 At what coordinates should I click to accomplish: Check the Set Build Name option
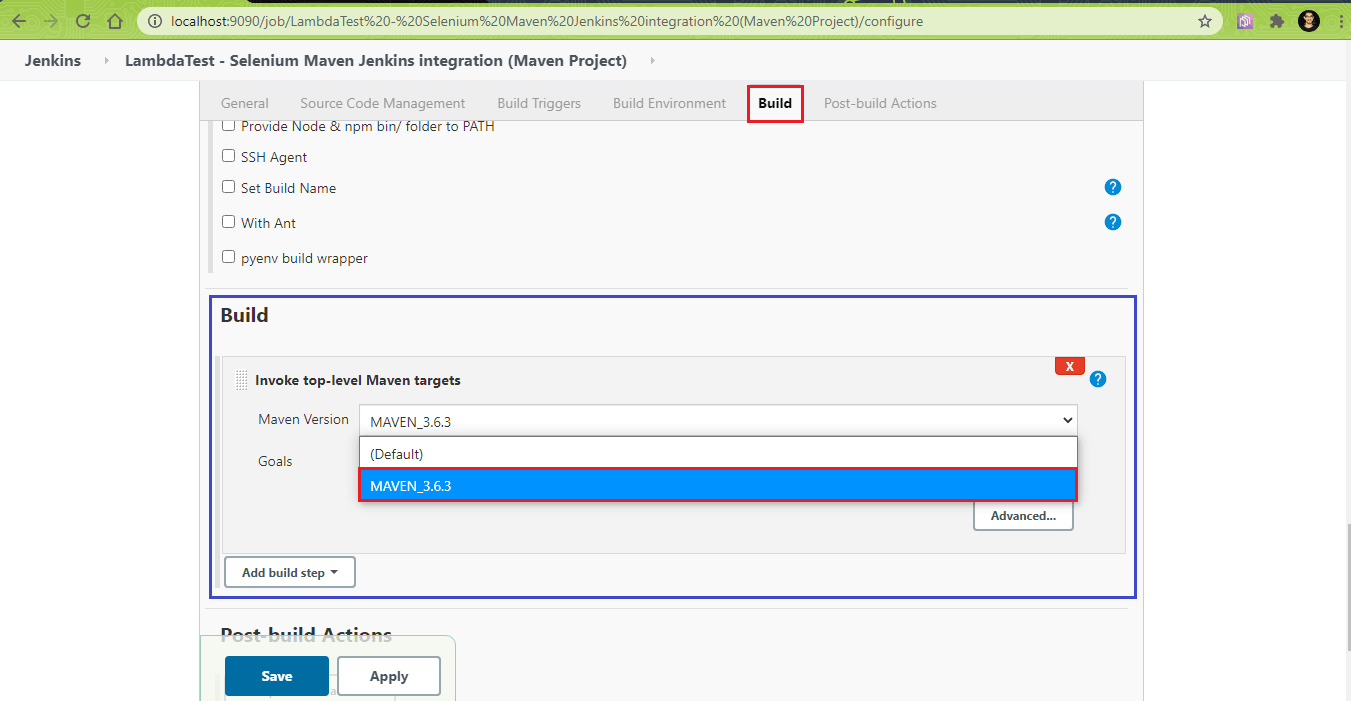[229, 187]
